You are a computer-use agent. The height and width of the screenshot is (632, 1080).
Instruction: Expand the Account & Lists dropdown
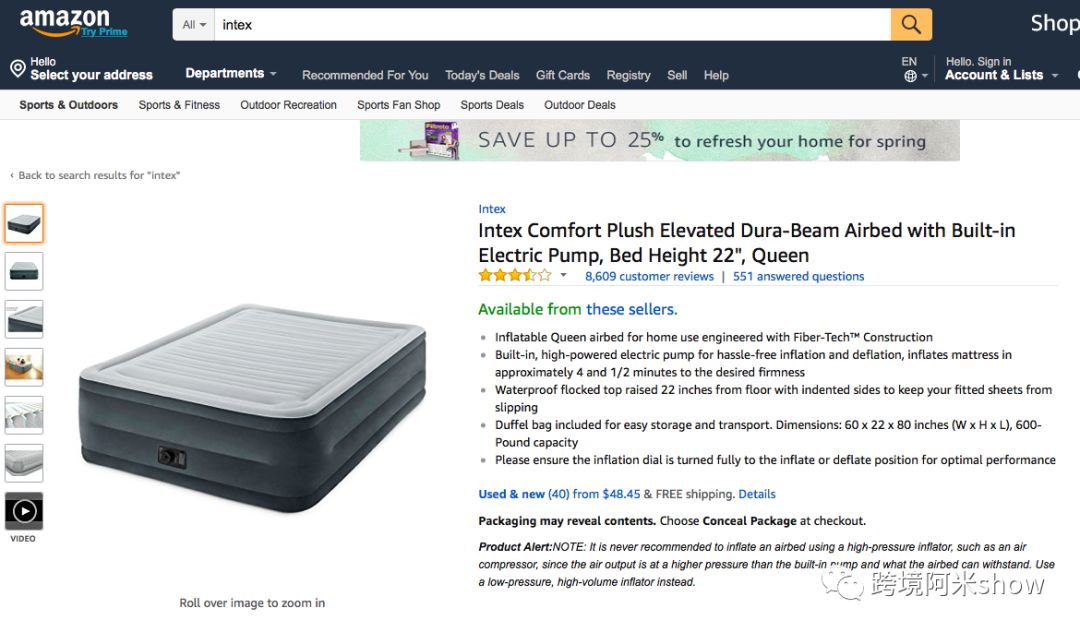1001,75
